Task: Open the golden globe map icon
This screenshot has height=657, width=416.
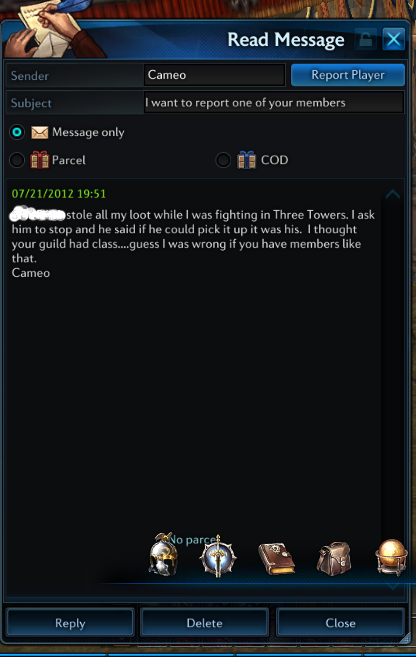Action: tap(391, 557)
